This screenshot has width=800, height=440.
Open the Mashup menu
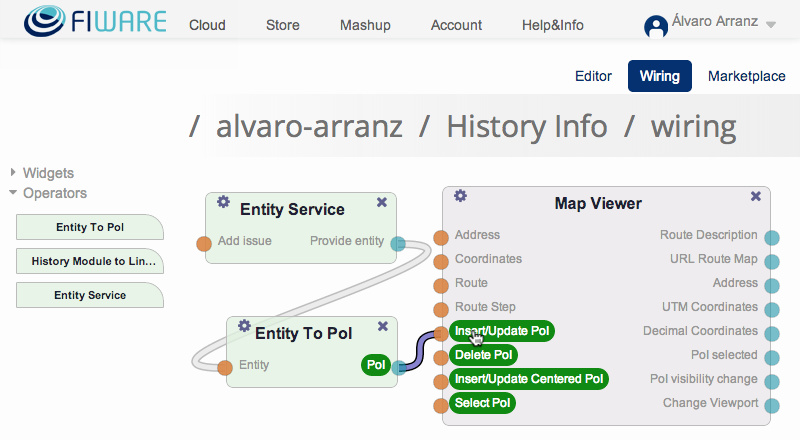(365, 25)
